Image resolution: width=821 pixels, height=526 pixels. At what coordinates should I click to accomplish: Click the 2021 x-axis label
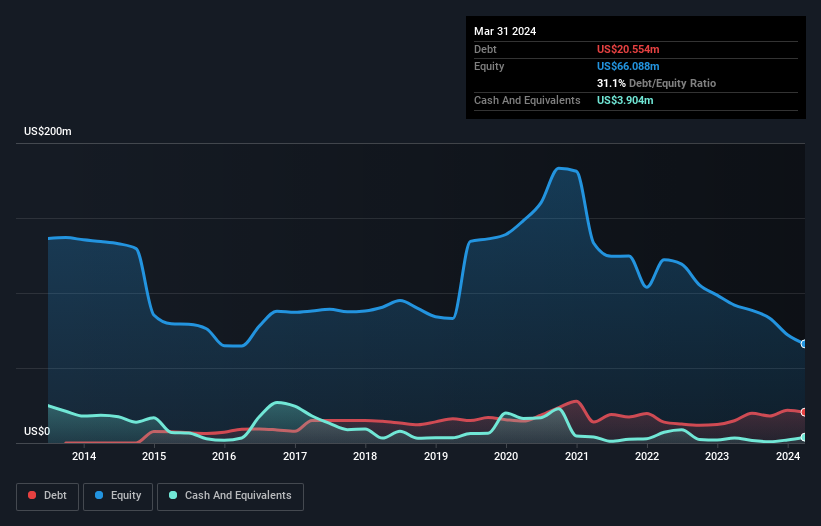(576, 456)
